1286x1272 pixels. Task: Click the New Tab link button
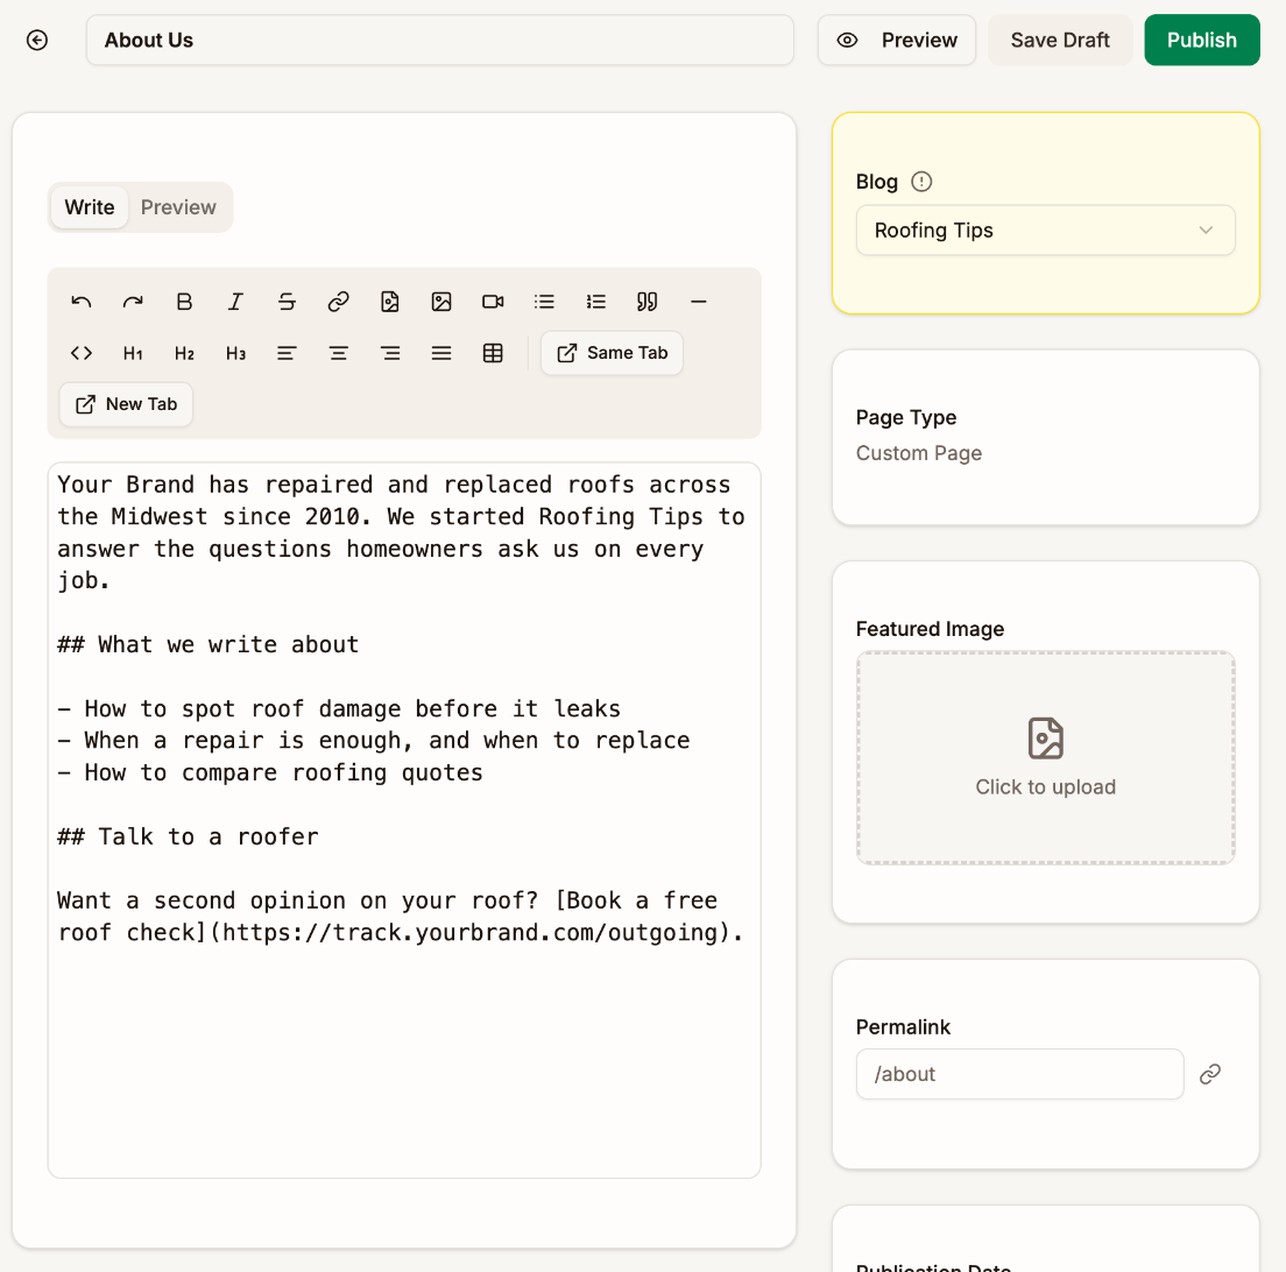pos(126,404)
